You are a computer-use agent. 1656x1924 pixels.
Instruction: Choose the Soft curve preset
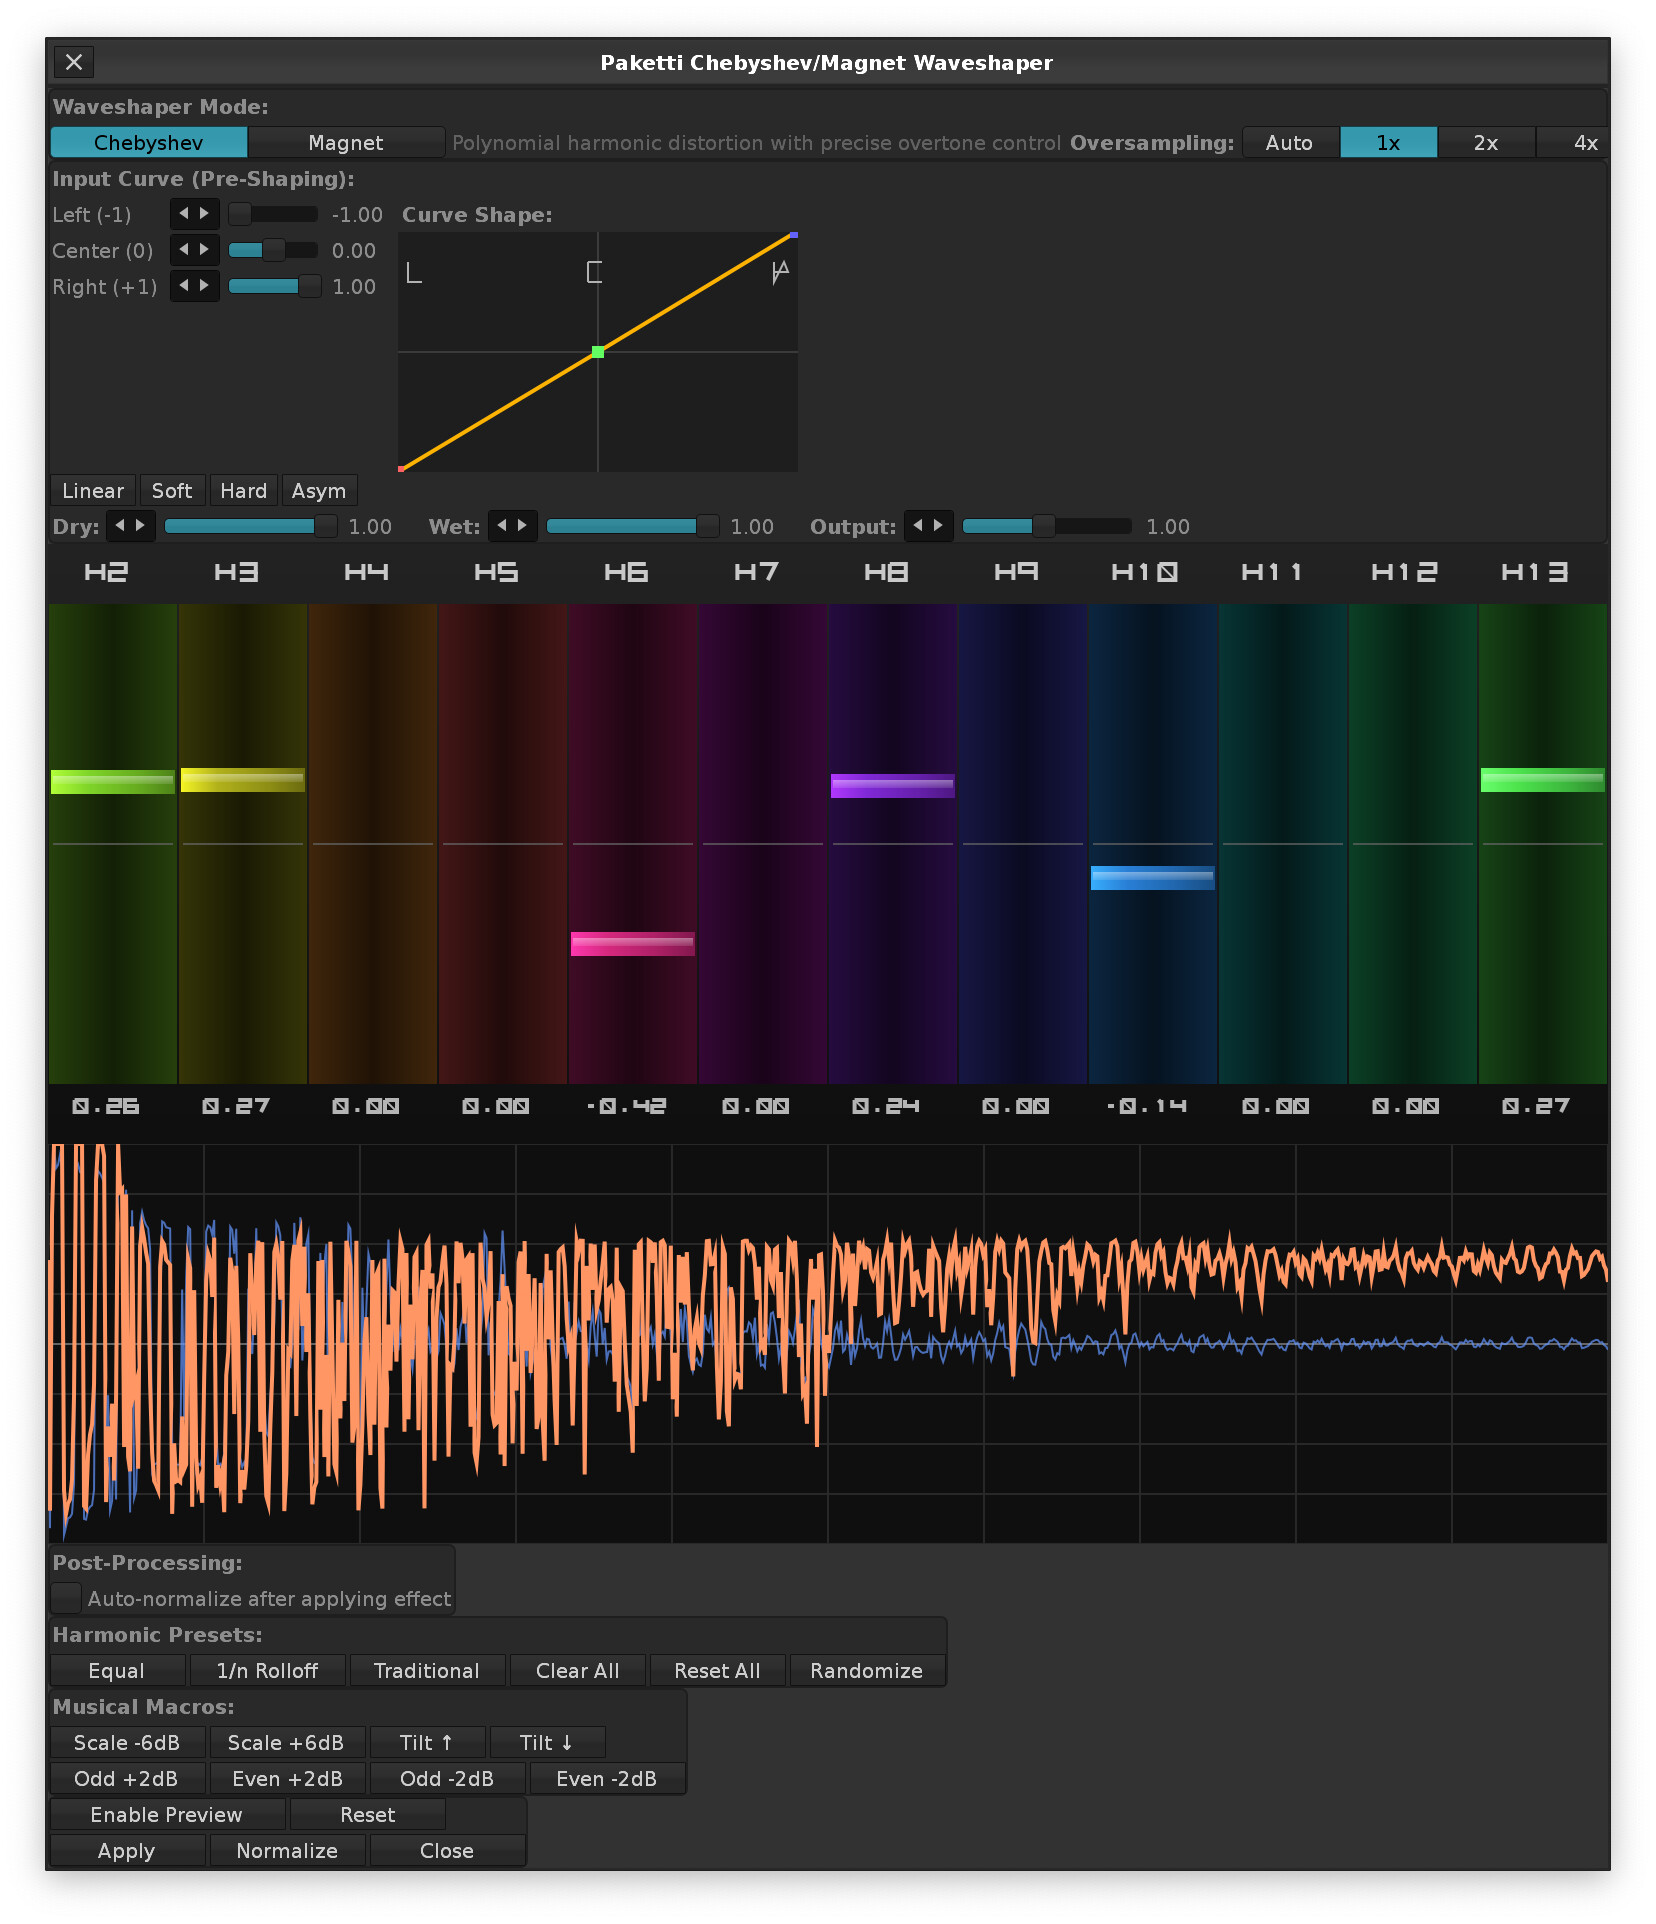click(x=172, y=491)
